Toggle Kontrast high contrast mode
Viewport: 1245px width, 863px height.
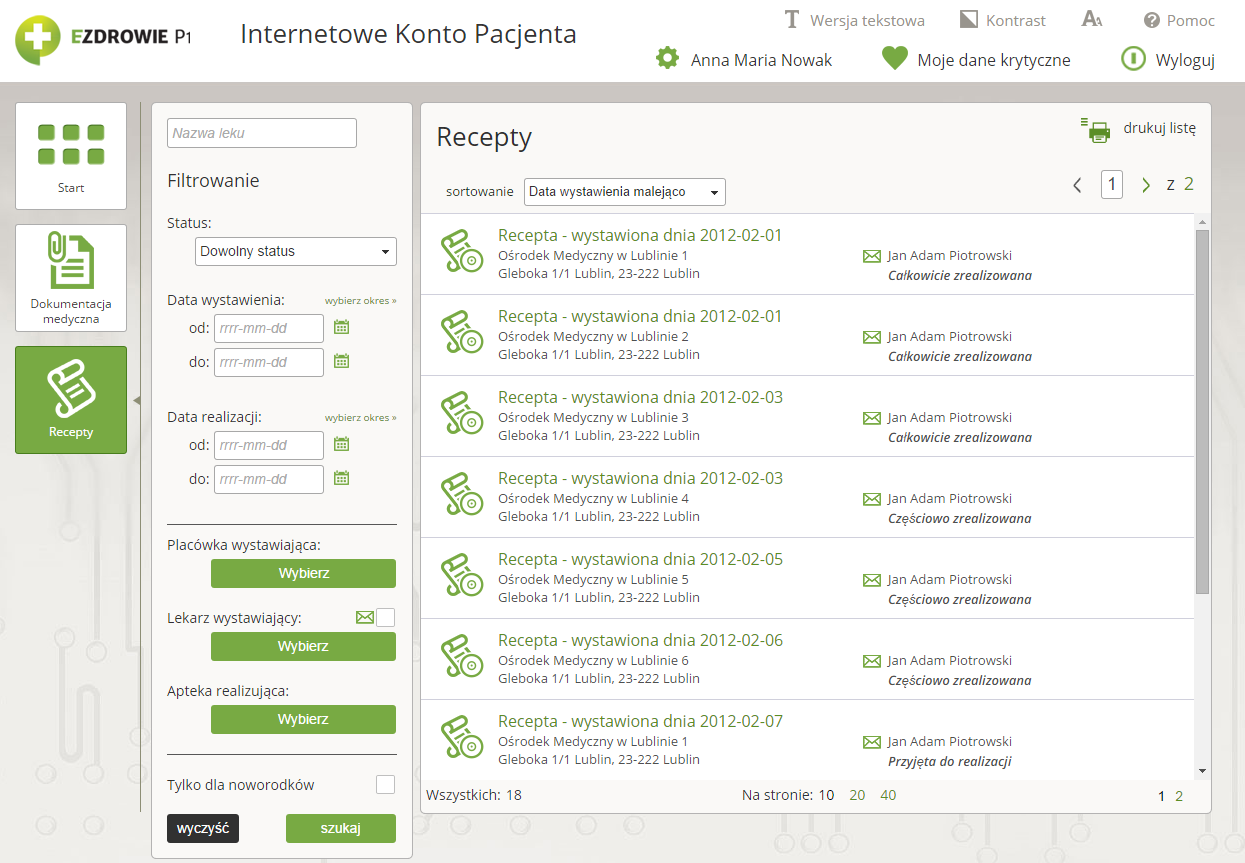[x=1003, y=20]
